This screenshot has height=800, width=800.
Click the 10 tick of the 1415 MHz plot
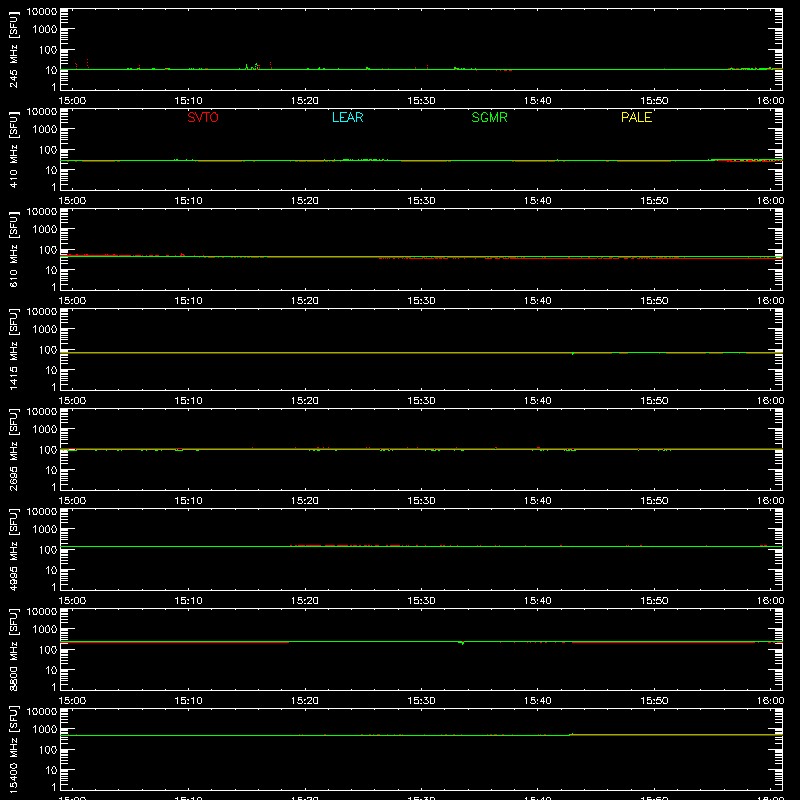51,370
